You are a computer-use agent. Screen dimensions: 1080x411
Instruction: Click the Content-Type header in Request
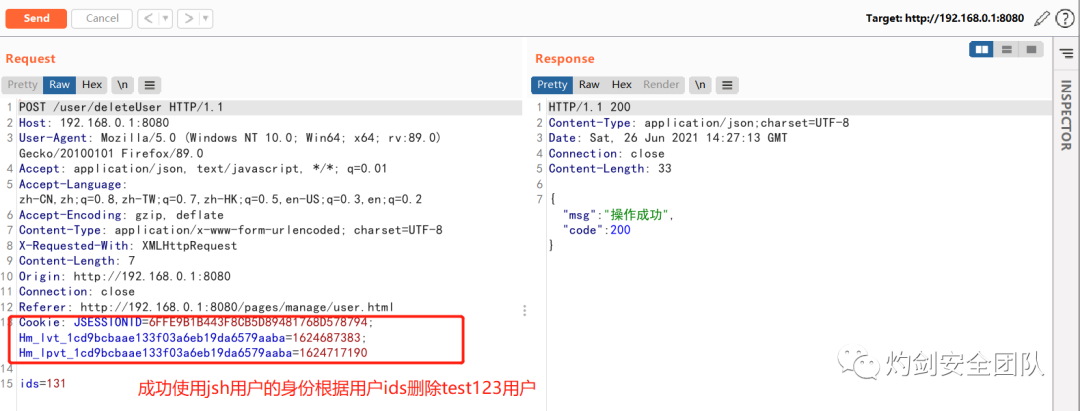click(x=231, y=230)
